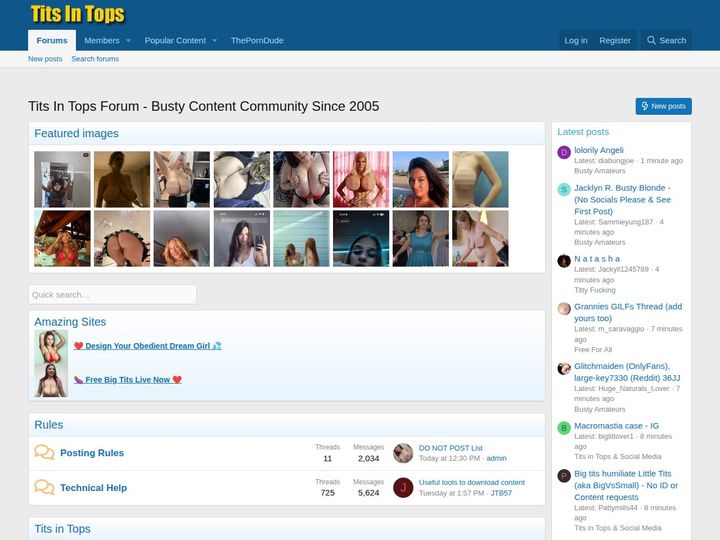Click the avatar next to the N a t a s h a thread
Image resolution: width=720 pixels, height=540 pixels.
tap(564, 261)
